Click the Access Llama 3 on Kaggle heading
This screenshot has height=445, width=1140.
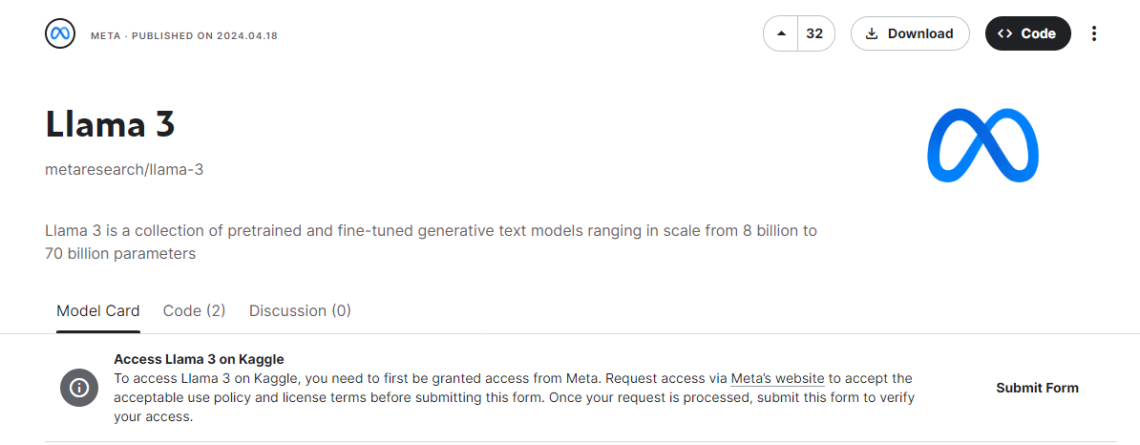[x=199, y=359]
